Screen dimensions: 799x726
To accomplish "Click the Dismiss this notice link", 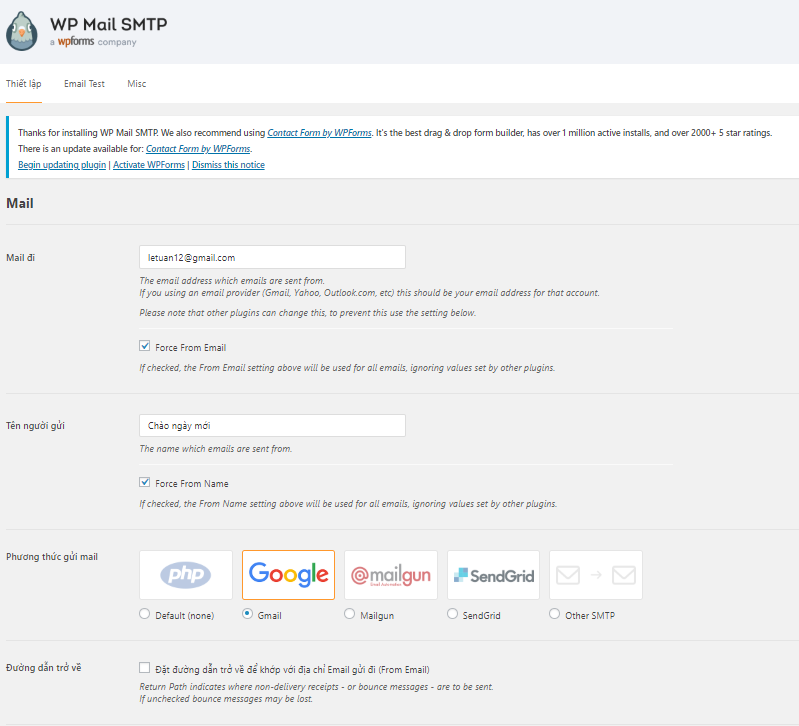I will (x=228, y=165).
